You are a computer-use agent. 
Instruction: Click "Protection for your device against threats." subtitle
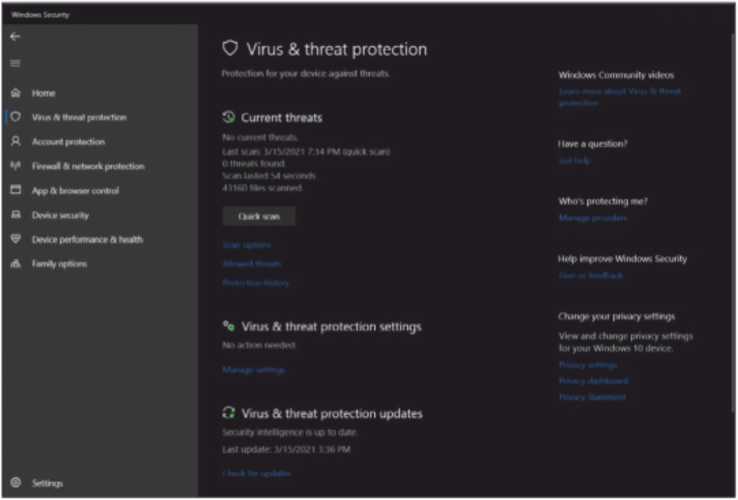click(305, 73)
